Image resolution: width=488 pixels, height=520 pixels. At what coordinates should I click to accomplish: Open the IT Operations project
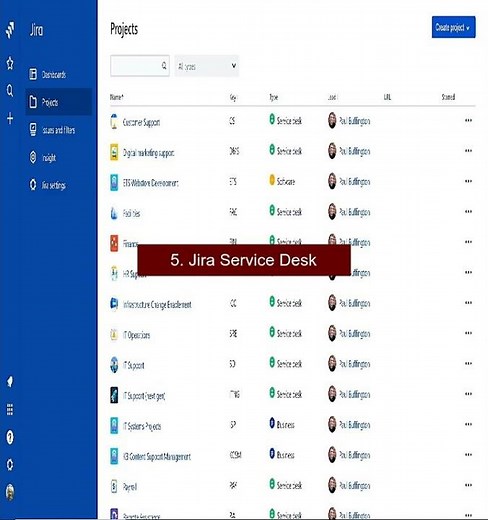(136, 335)
